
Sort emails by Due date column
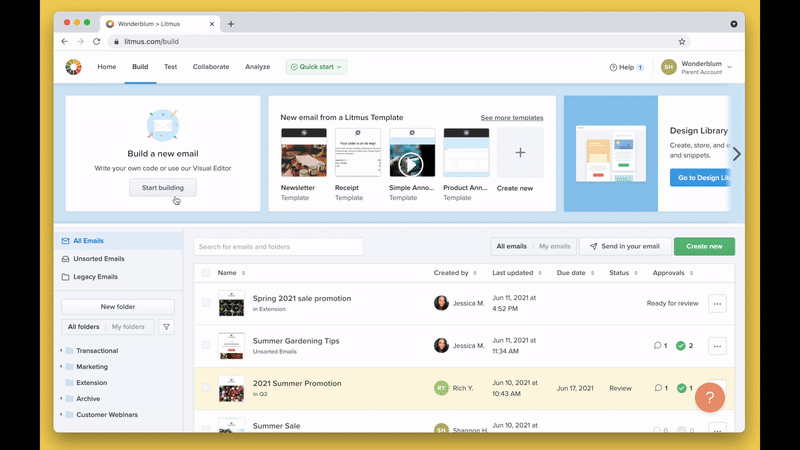575,273
